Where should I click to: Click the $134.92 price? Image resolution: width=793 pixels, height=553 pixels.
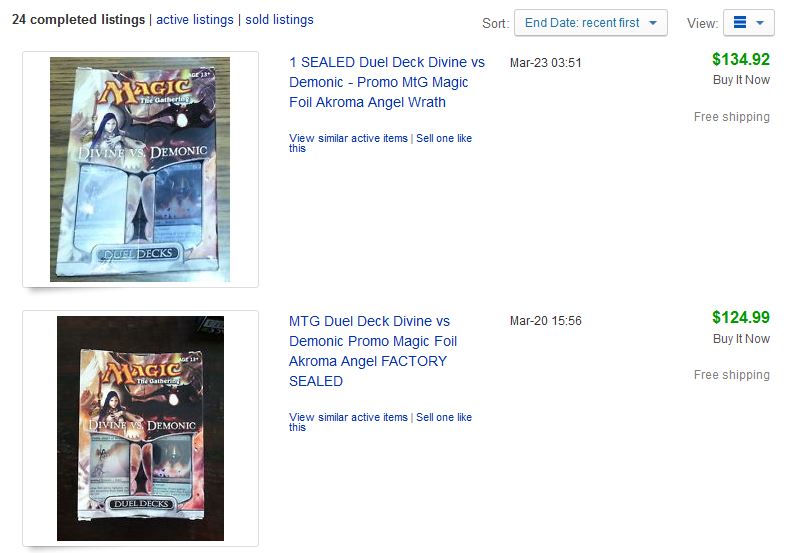point(740,60)
